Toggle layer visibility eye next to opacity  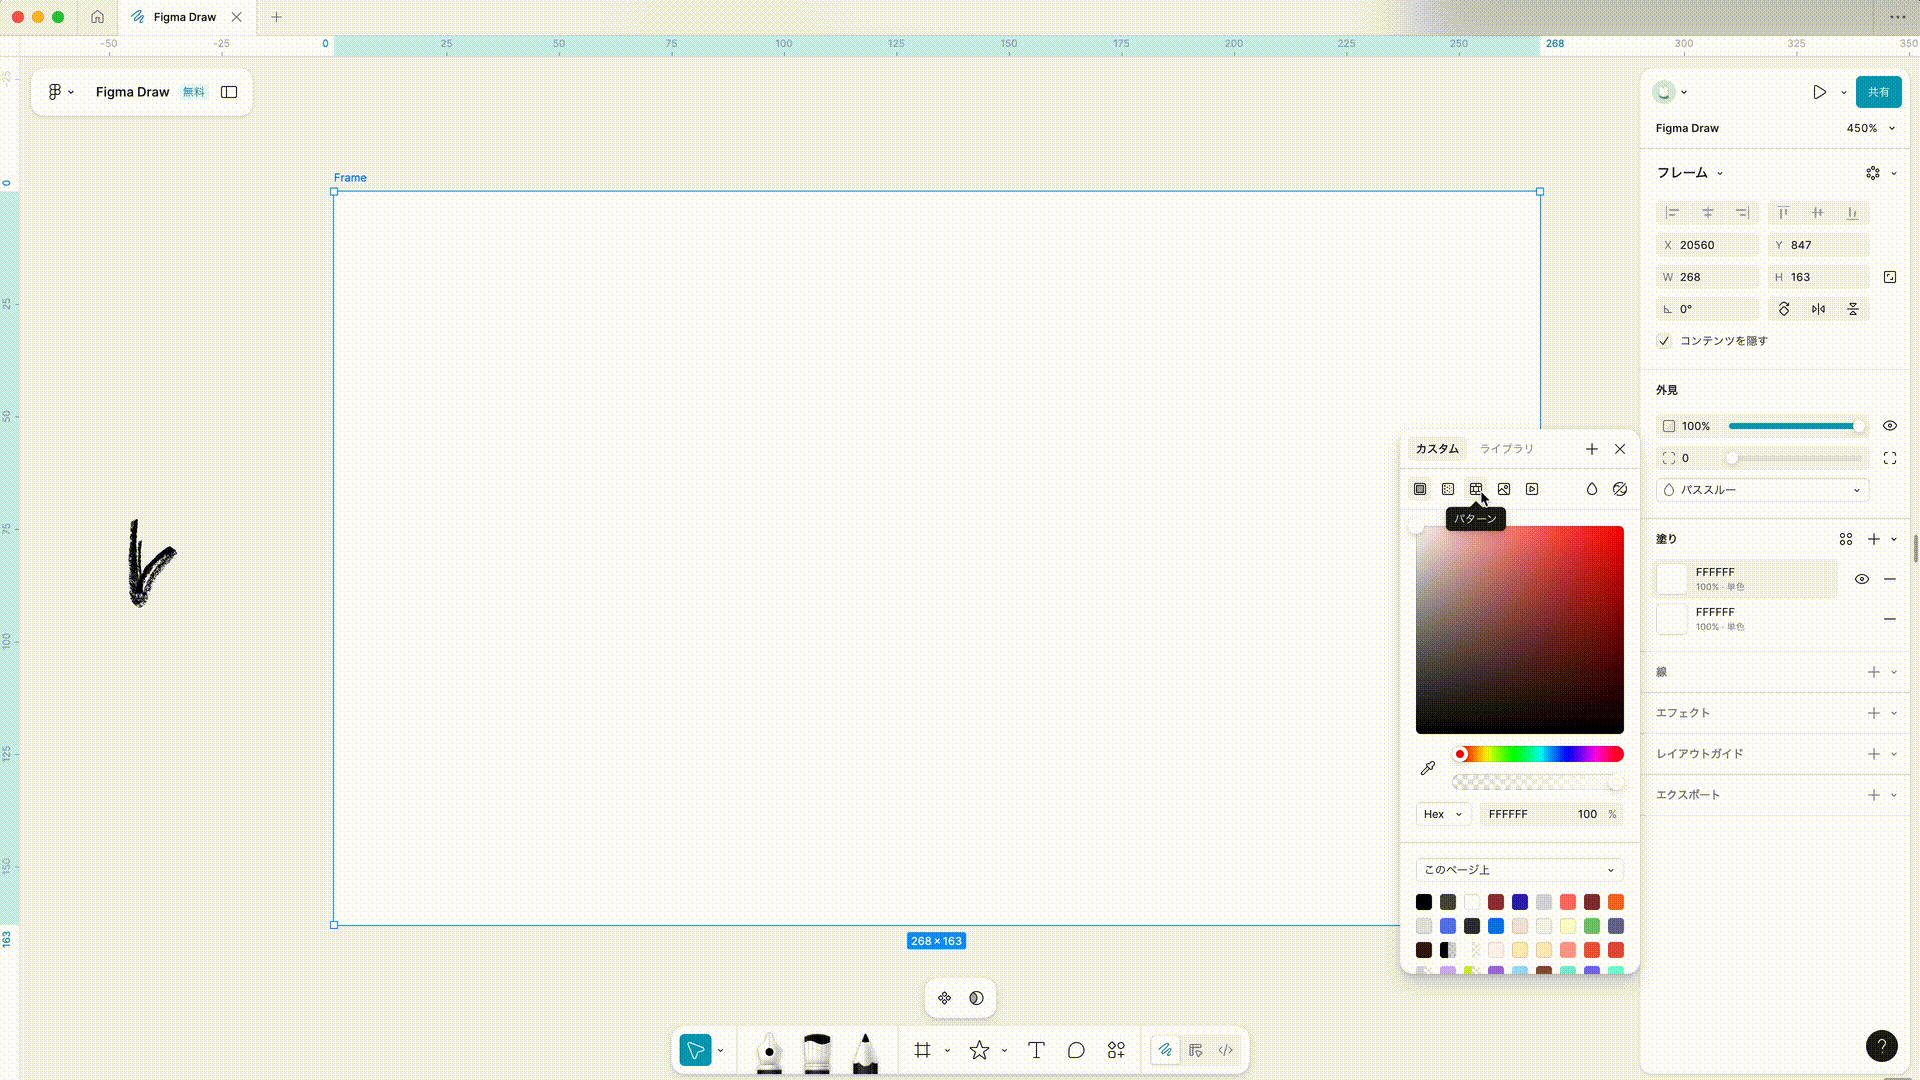[1890, 426]
